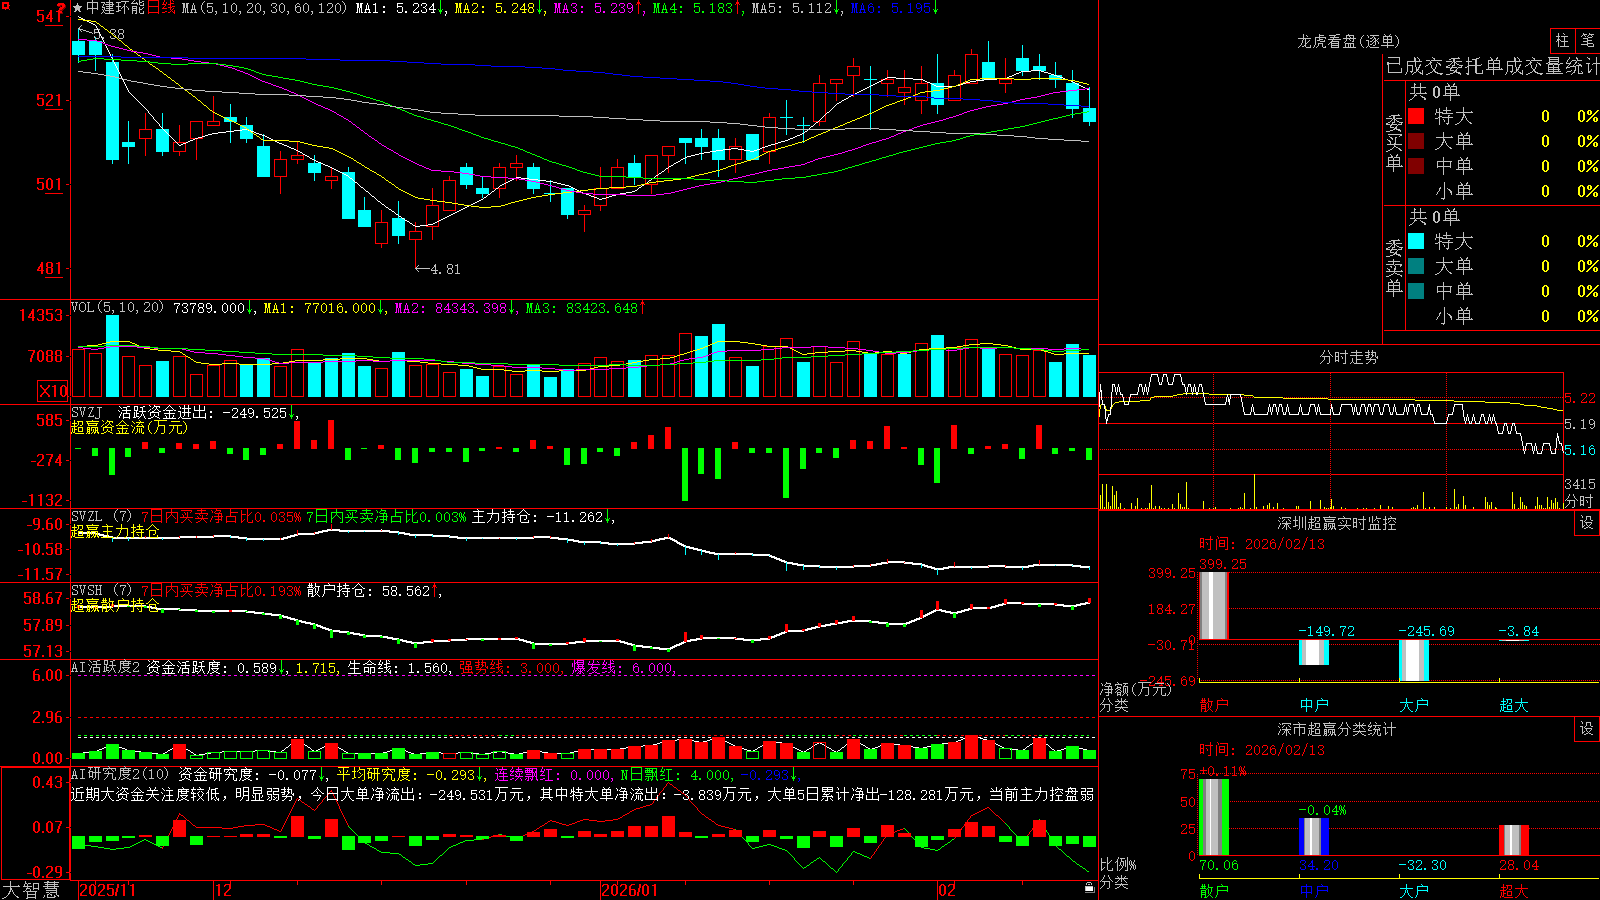Click the 柱 (bar) view toggle button

pyautogui.click(x=1562, y=40)
